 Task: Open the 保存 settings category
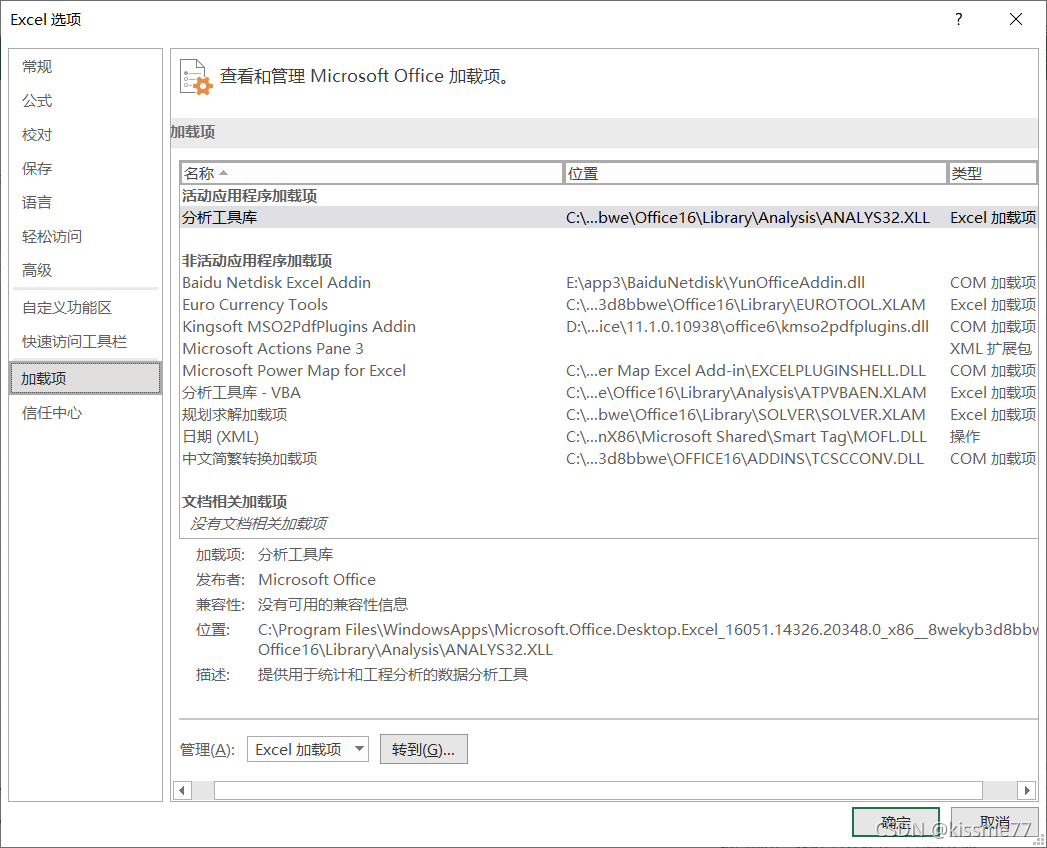[85, 168]
